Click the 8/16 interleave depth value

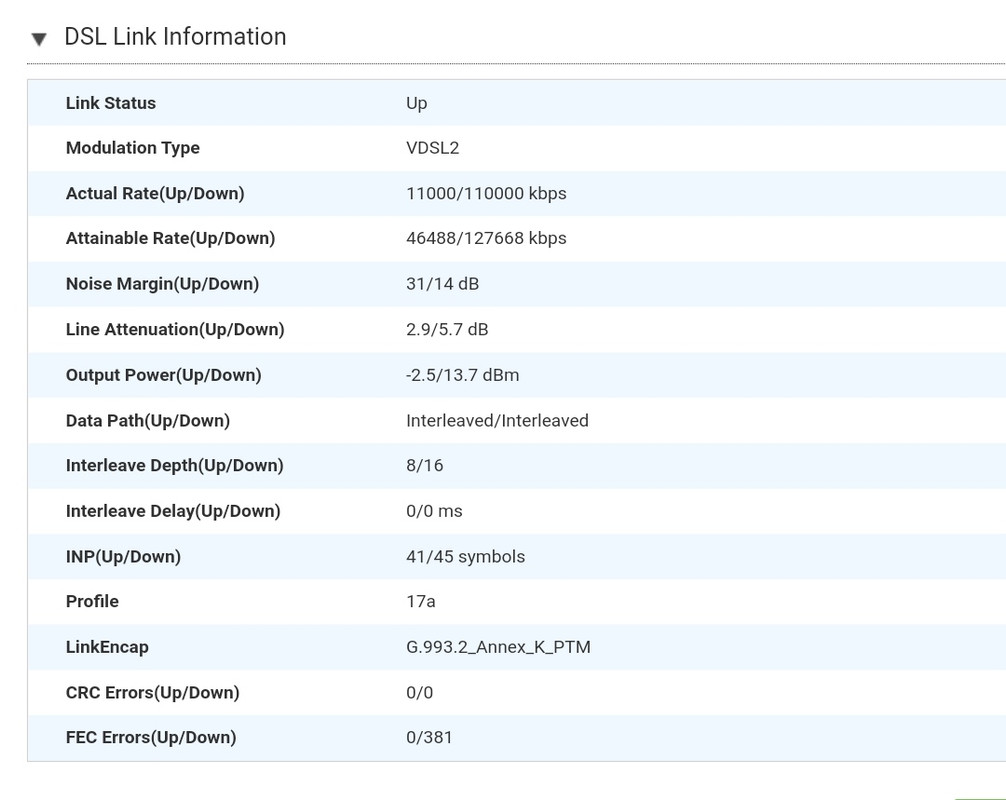(425, 466)
